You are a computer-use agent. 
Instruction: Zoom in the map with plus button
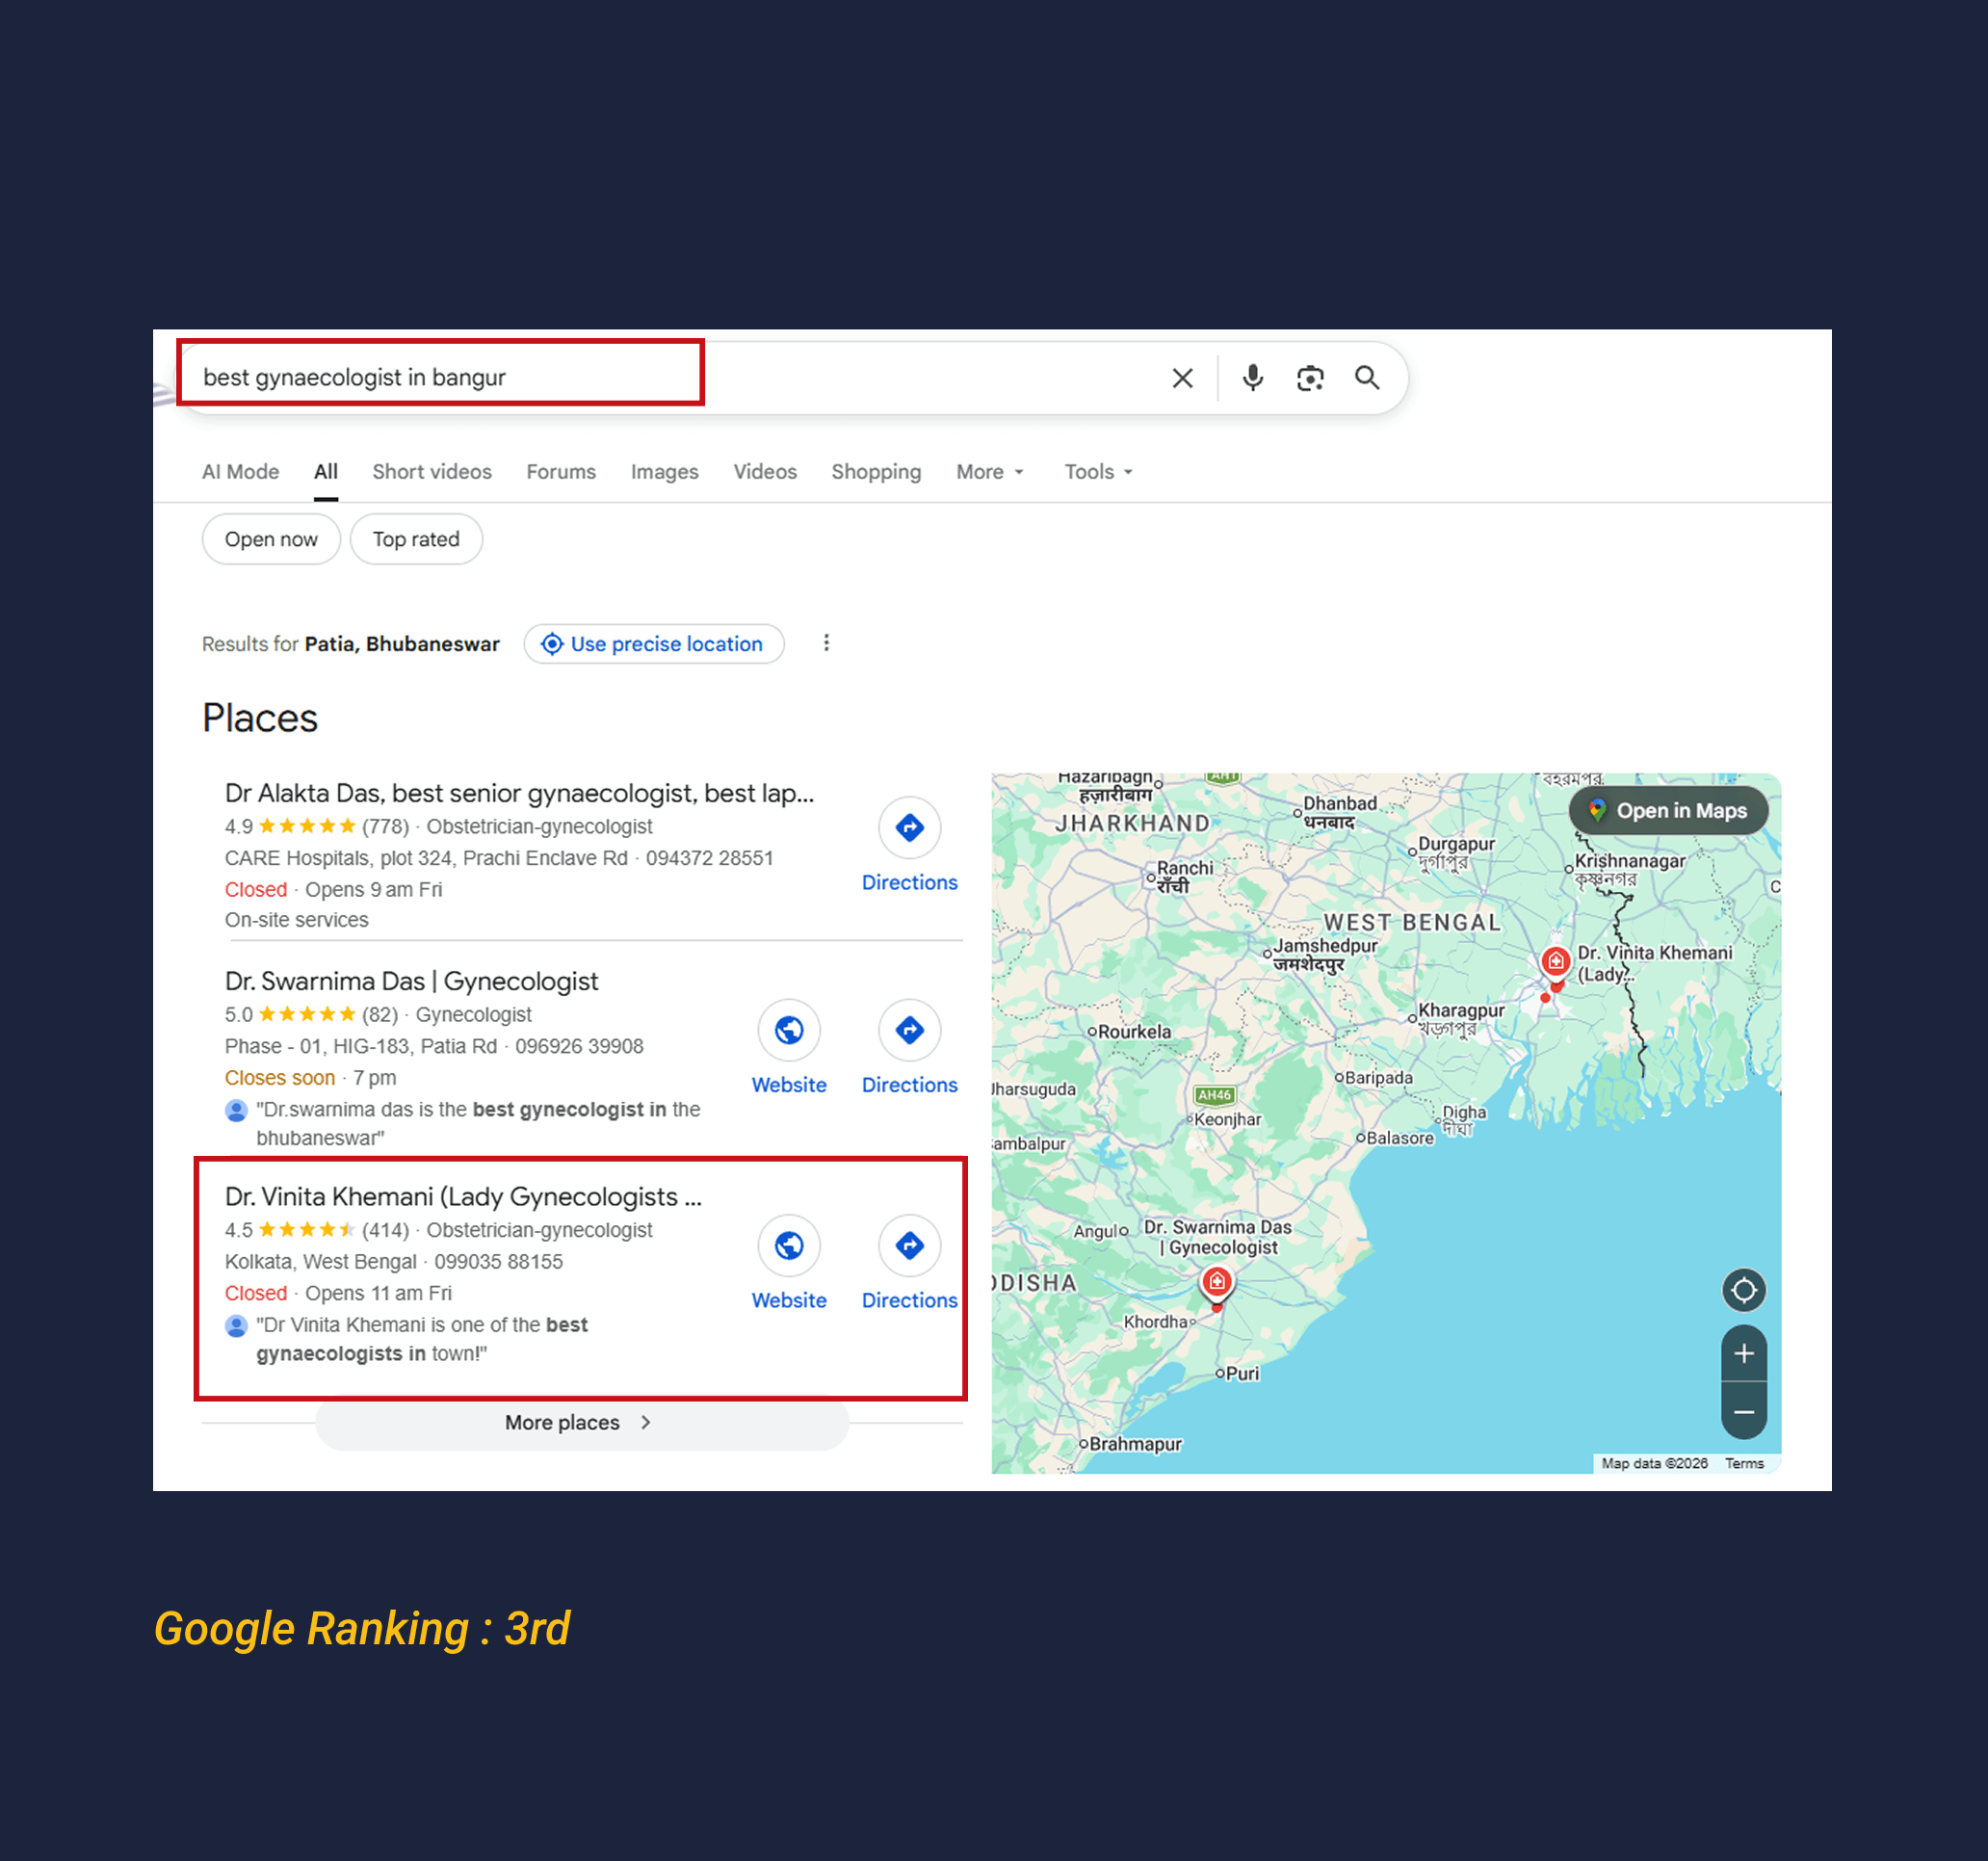(1743, 1353)
